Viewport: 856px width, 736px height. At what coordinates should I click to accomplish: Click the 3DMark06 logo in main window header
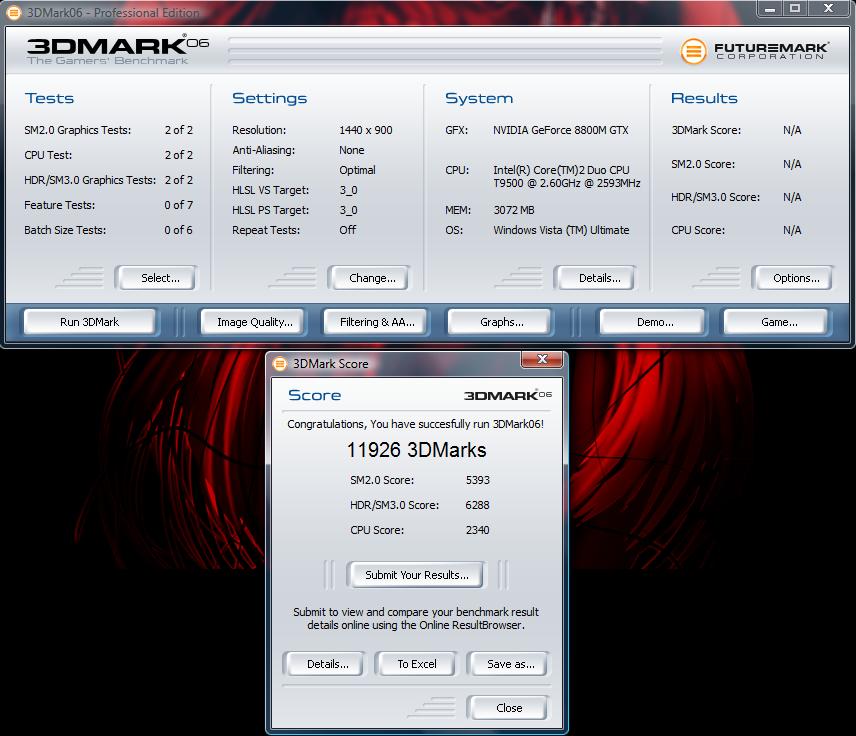point(117,50)
